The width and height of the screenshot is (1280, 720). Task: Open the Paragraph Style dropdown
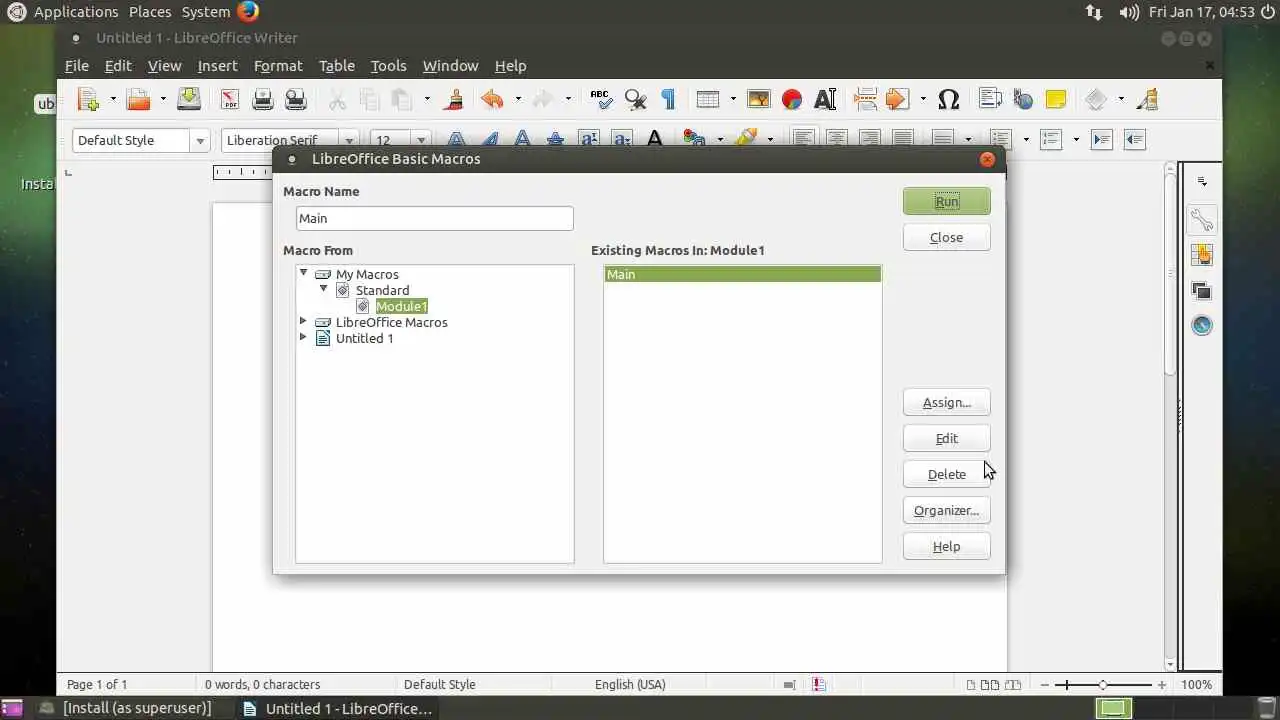200,141
